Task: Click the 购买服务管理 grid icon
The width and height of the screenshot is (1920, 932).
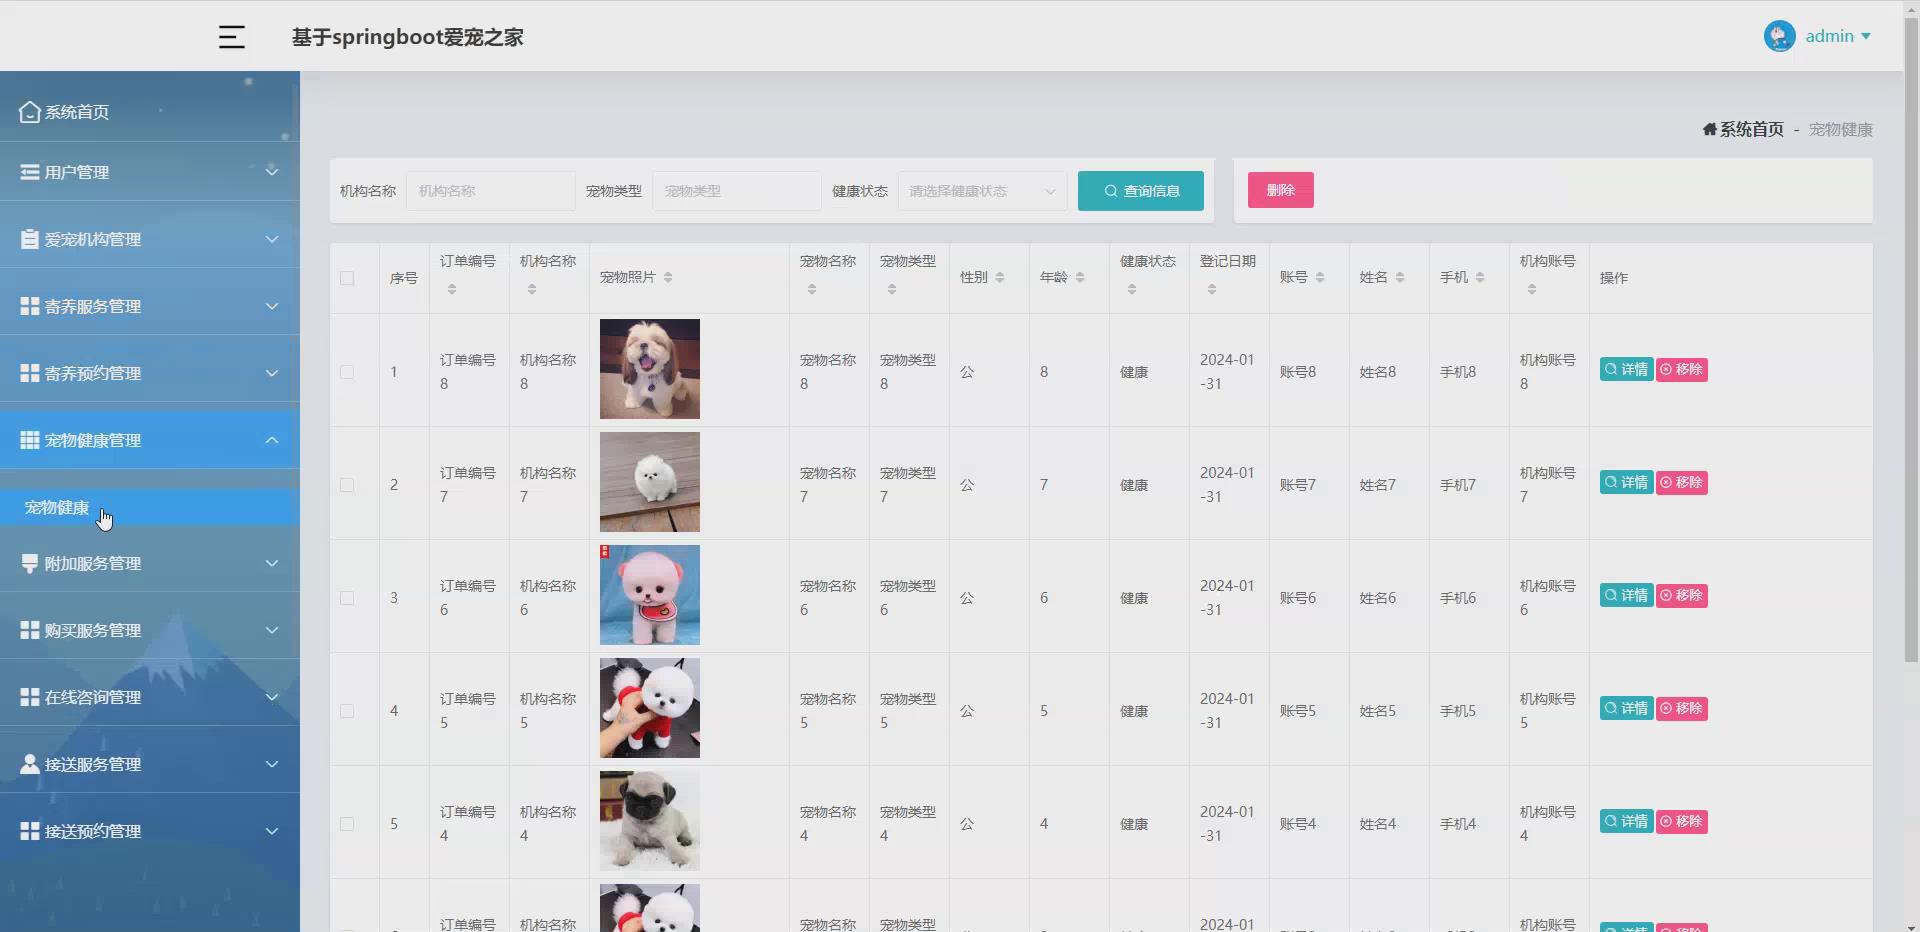Action: click(30, 630)
